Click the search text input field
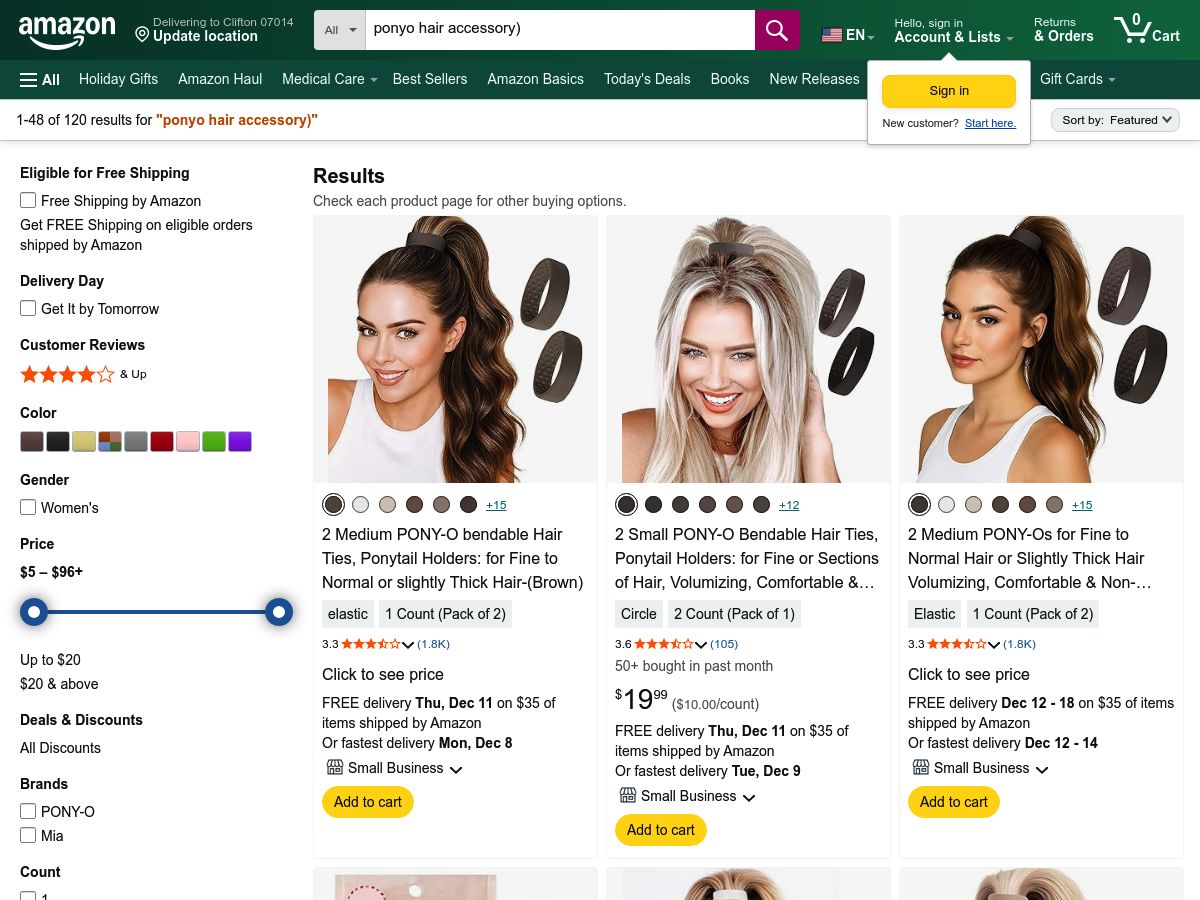 560,30
